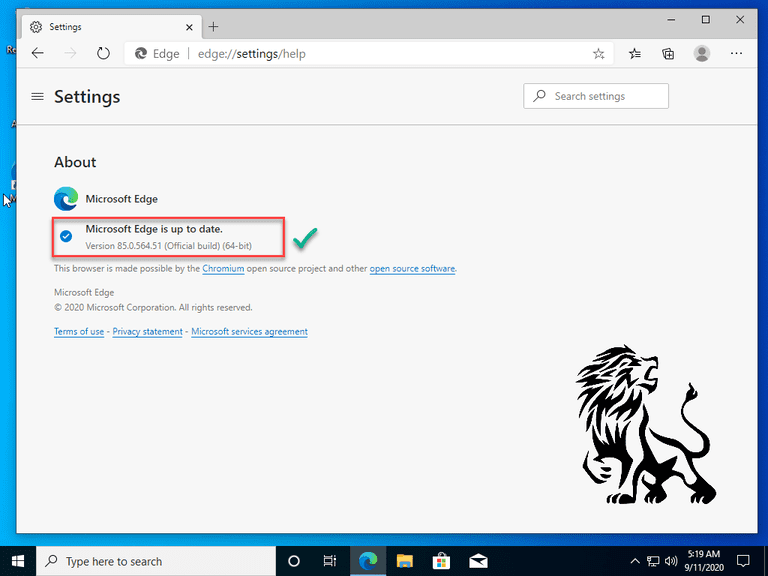Open Microsoft Store from taskbar
768x576 pixels.
441,561
